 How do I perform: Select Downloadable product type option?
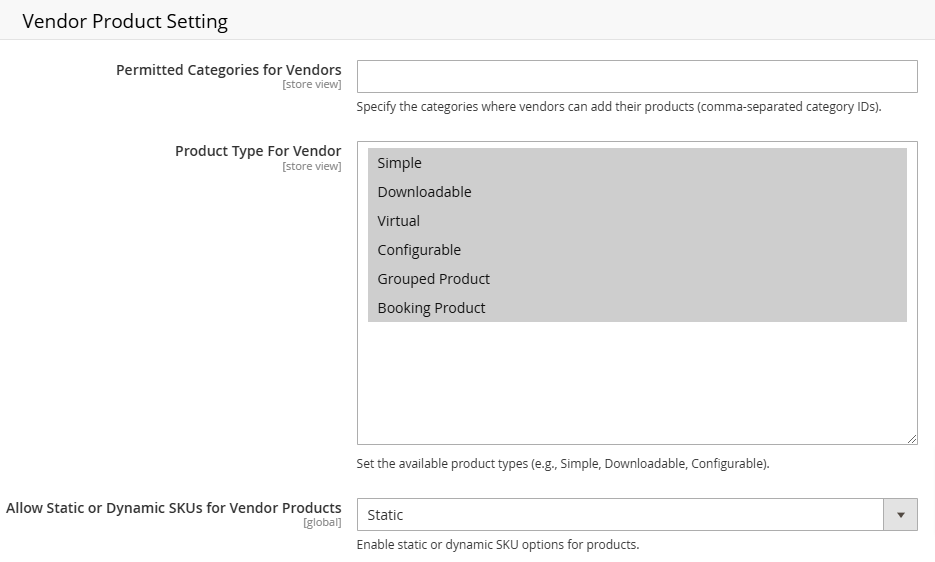(x=637, y=192)
